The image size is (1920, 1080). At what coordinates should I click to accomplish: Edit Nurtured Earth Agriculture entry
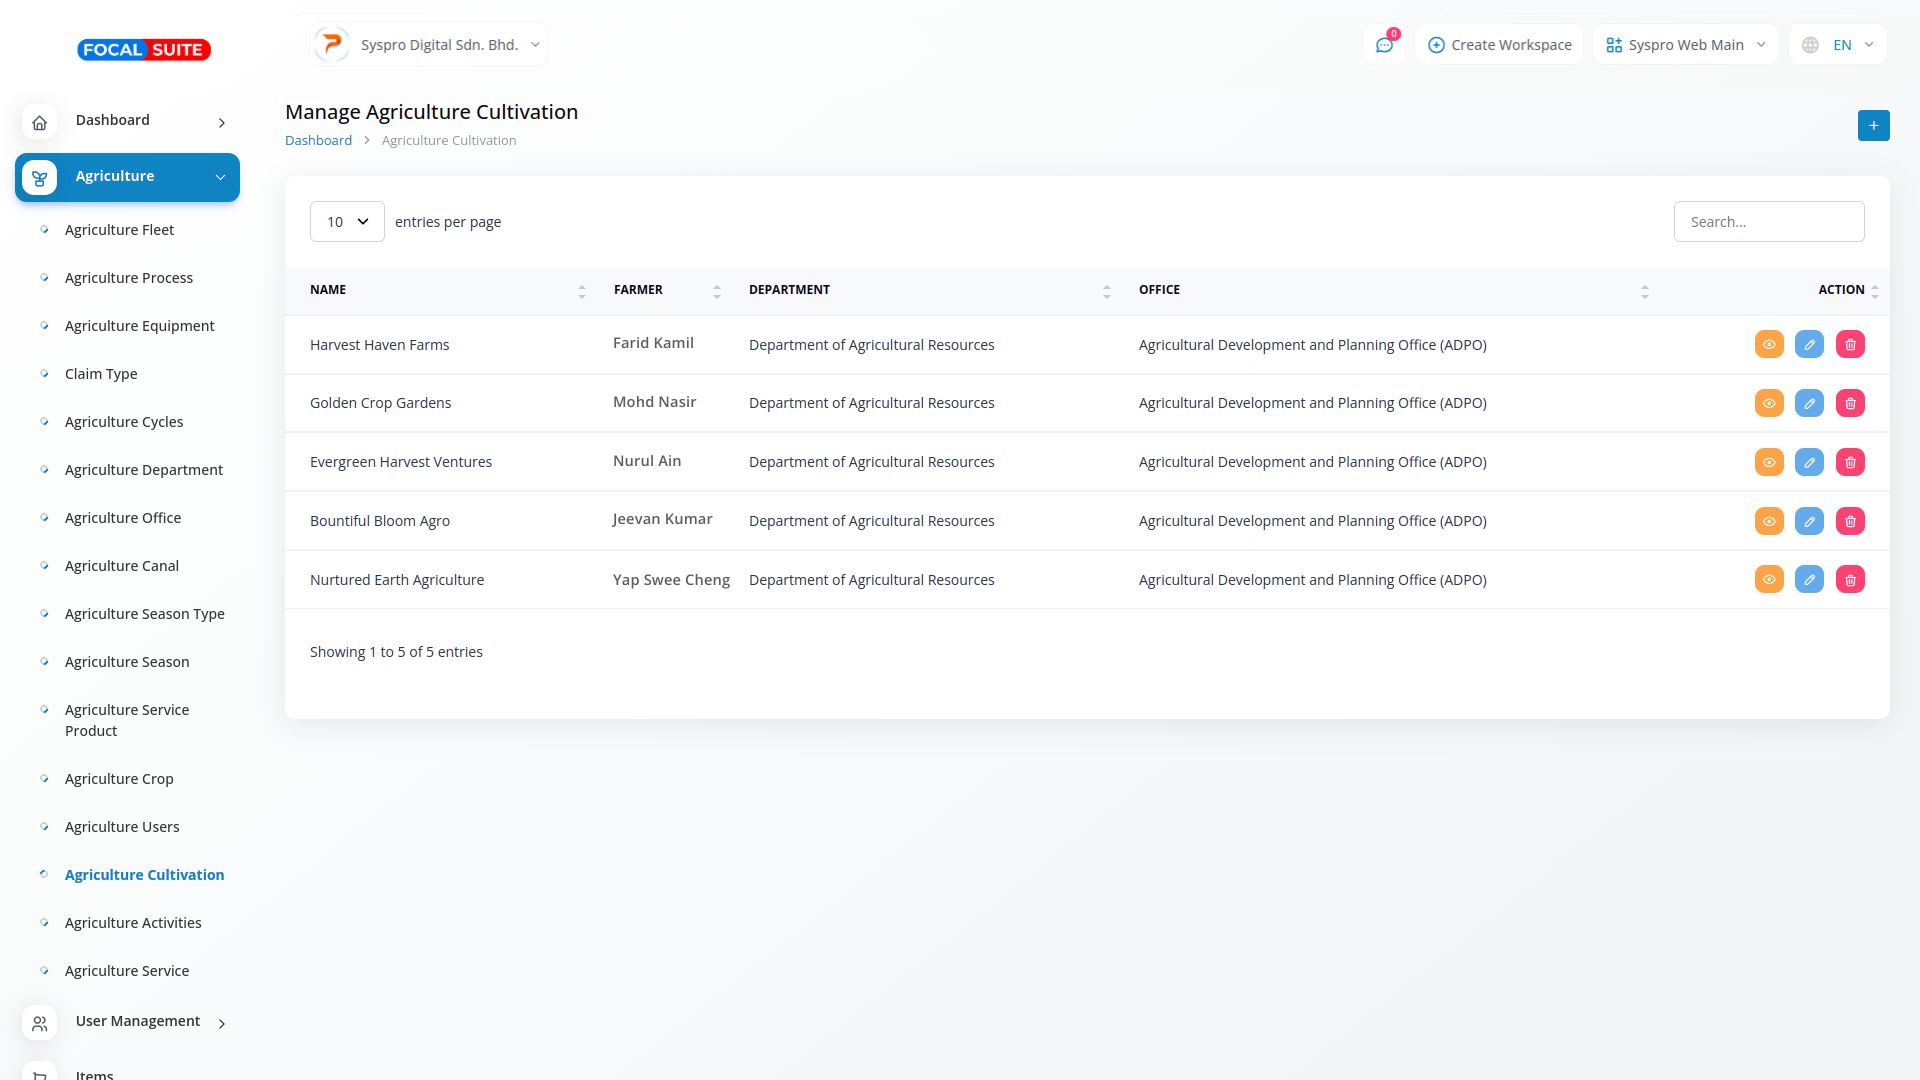pos(1809,580)
